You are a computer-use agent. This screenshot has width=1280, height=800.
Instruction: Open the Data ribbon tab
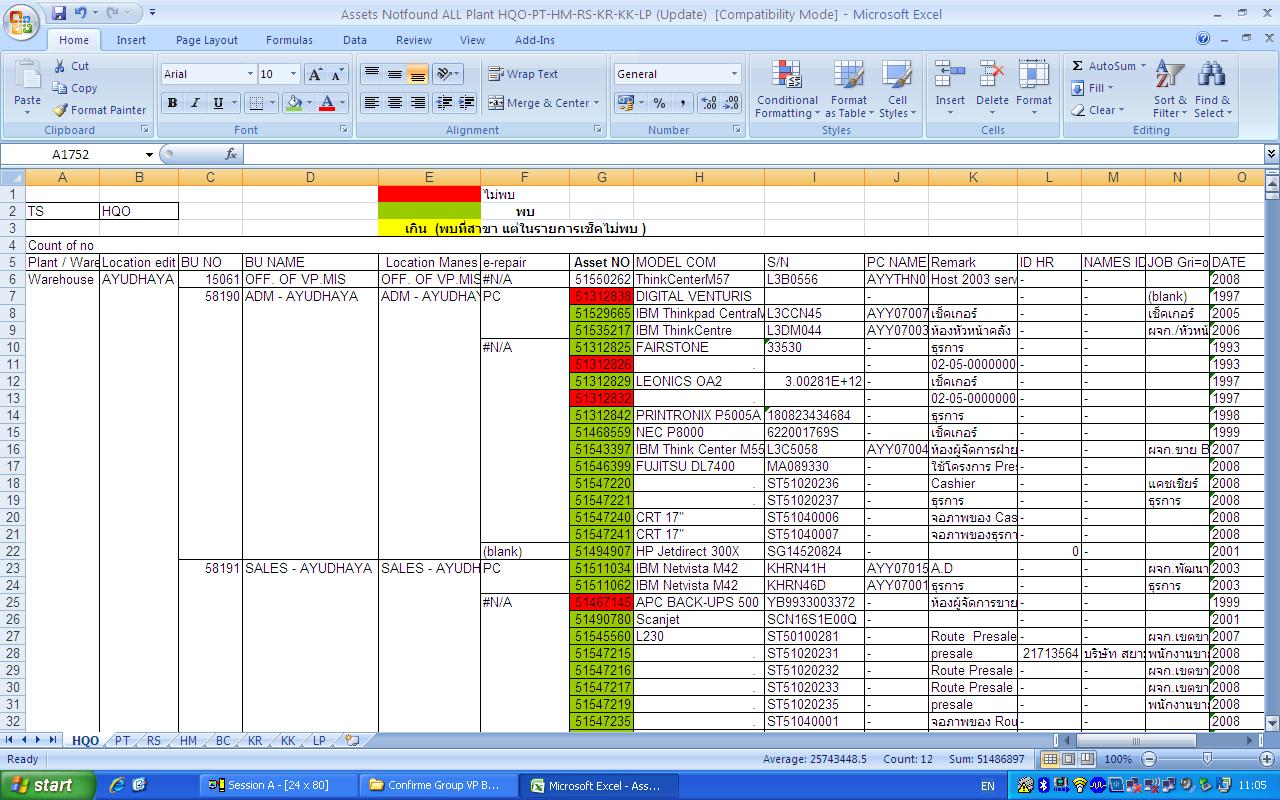355,40
